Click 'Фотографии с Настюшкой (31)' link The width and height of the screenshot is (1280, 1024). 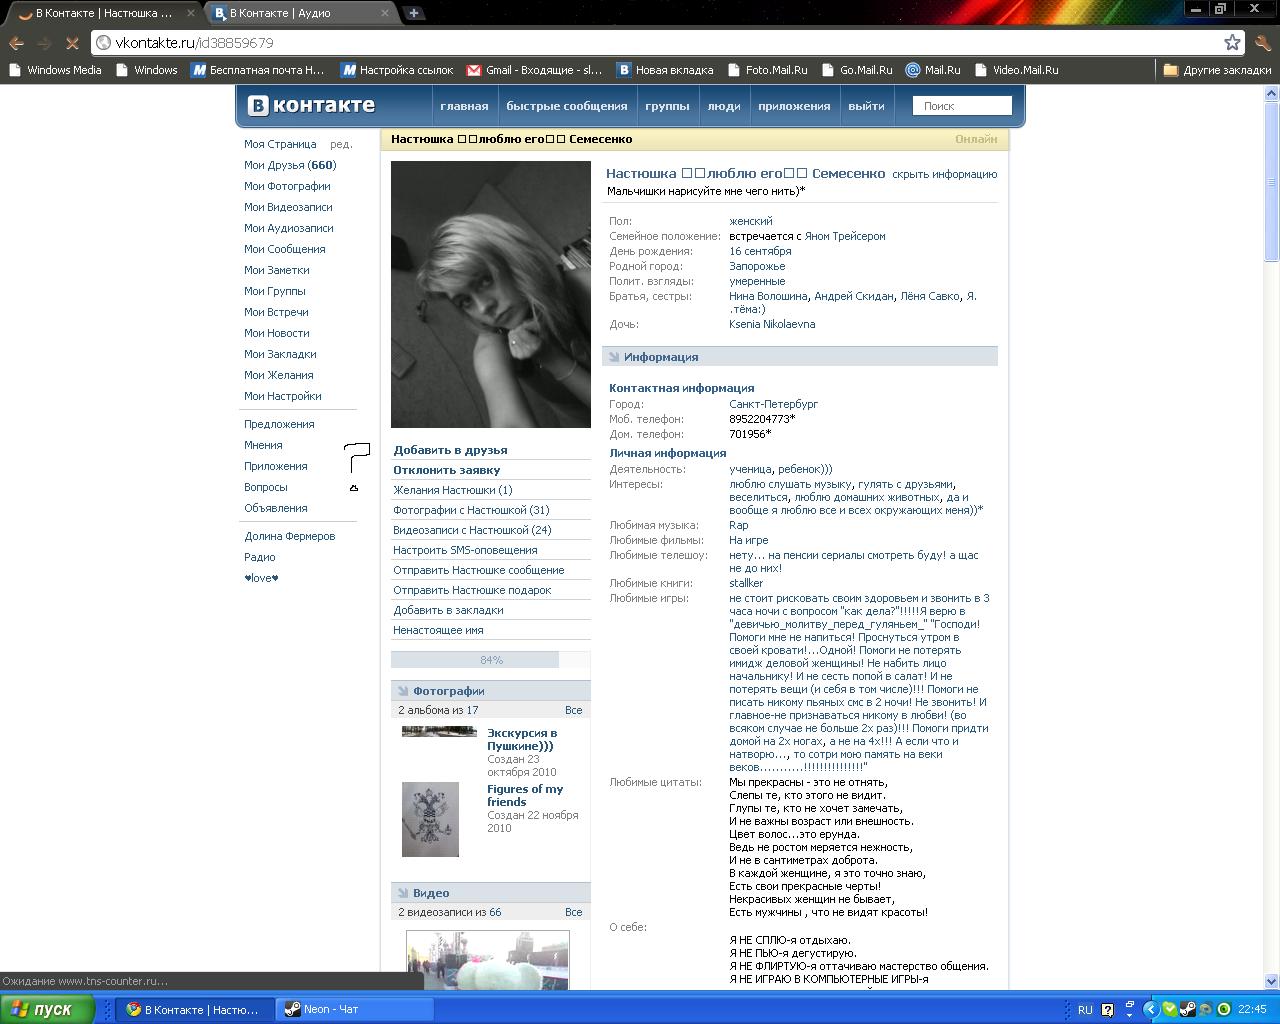pyautogui.click(x=471, y=510)
